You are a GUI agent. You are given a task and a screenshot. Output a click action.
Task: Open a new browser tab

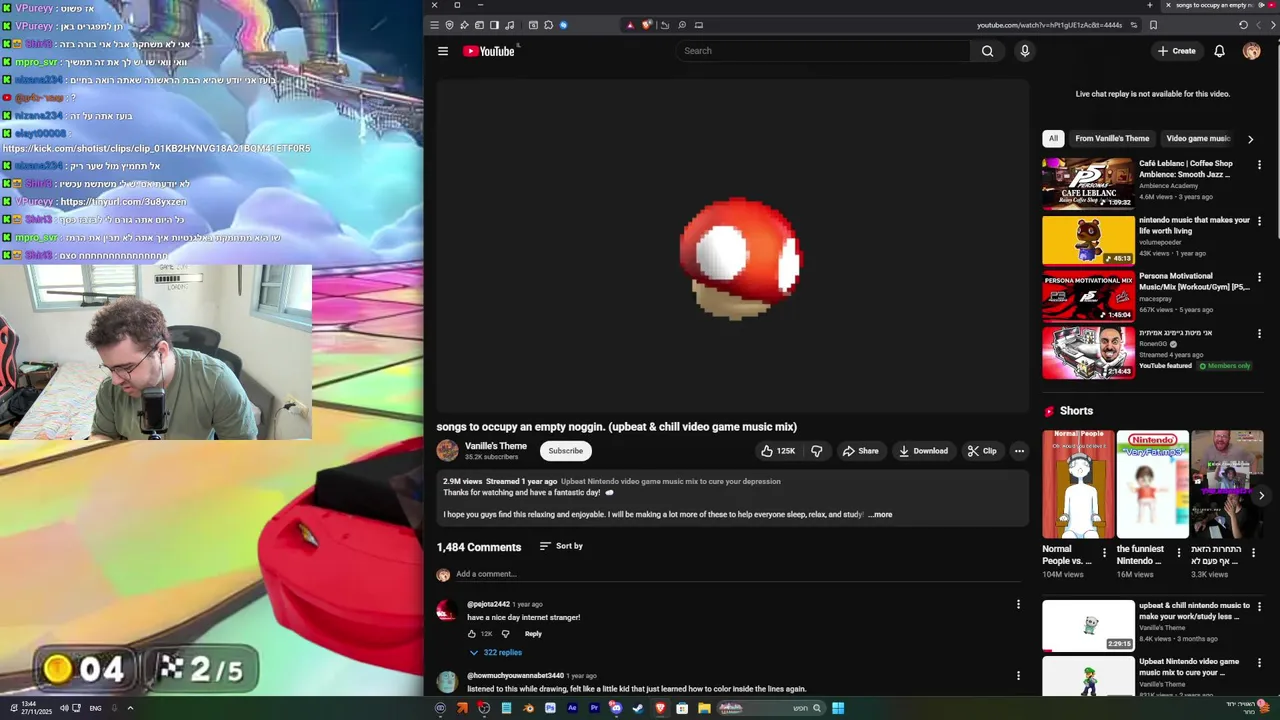click(1150, 5)
